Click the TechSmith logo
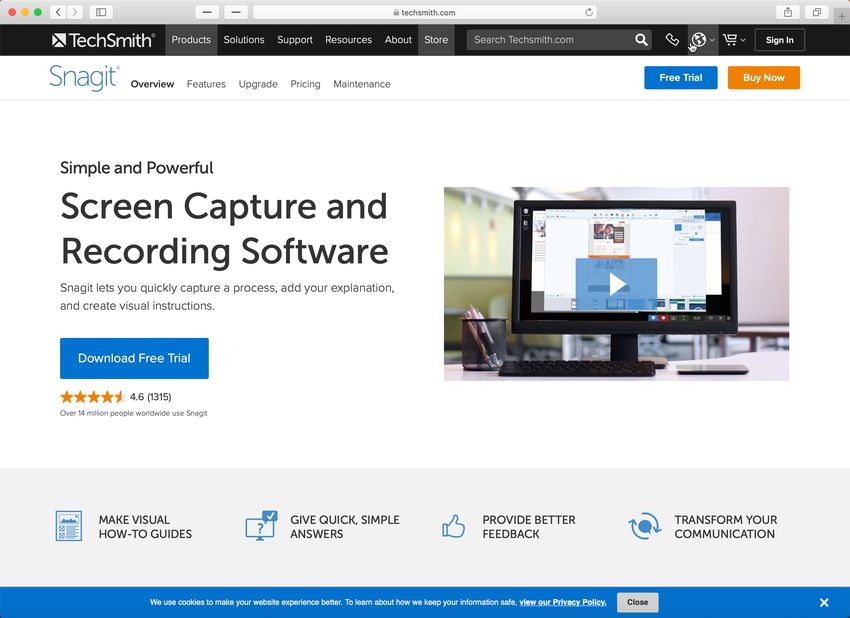 (103, 40)
